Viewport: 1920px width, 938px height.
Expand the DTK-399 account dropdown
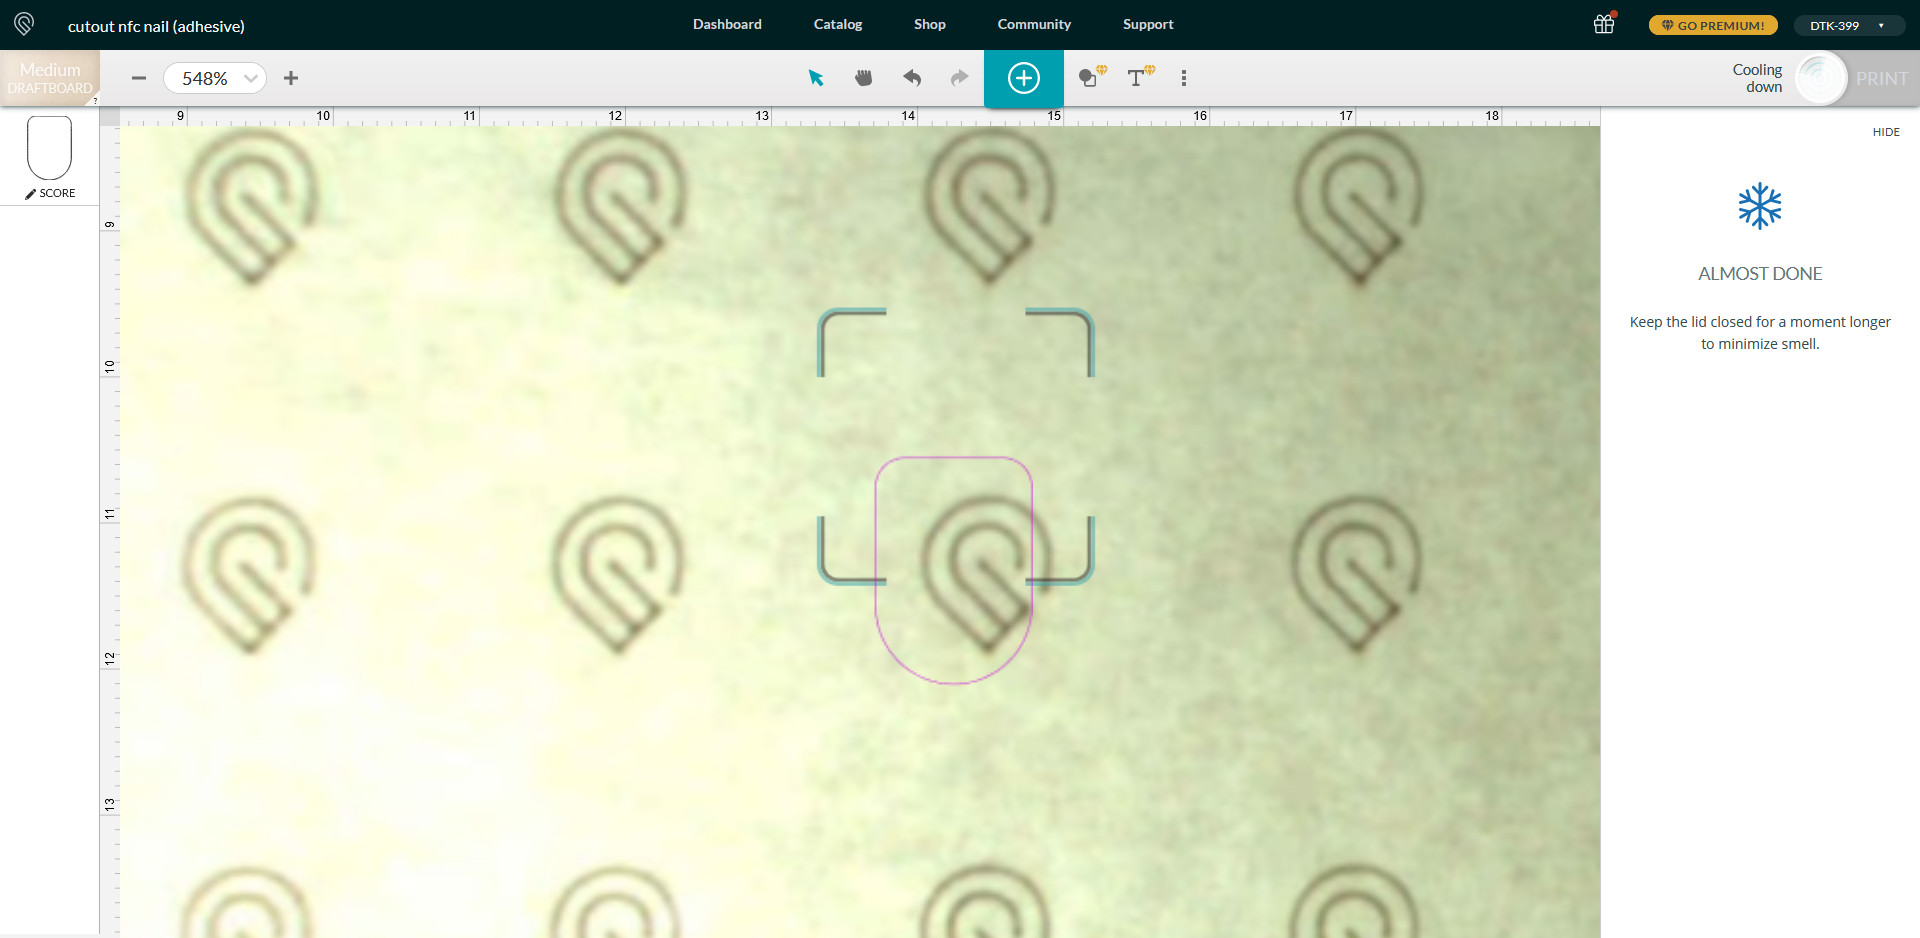[x=1848, y=25]
